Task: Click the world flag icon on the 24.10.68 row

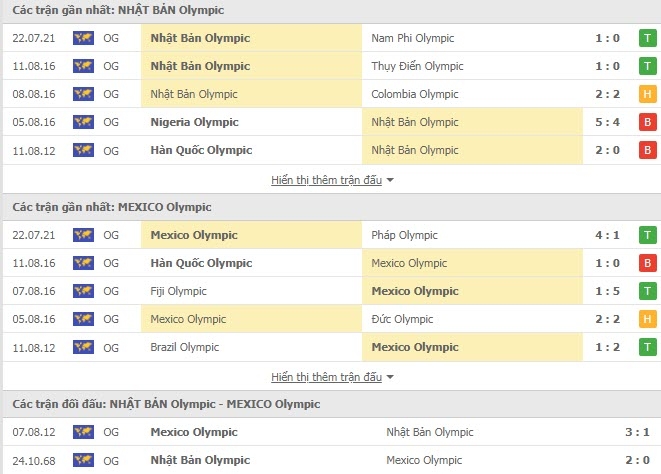Action: [x=83, y=460]
